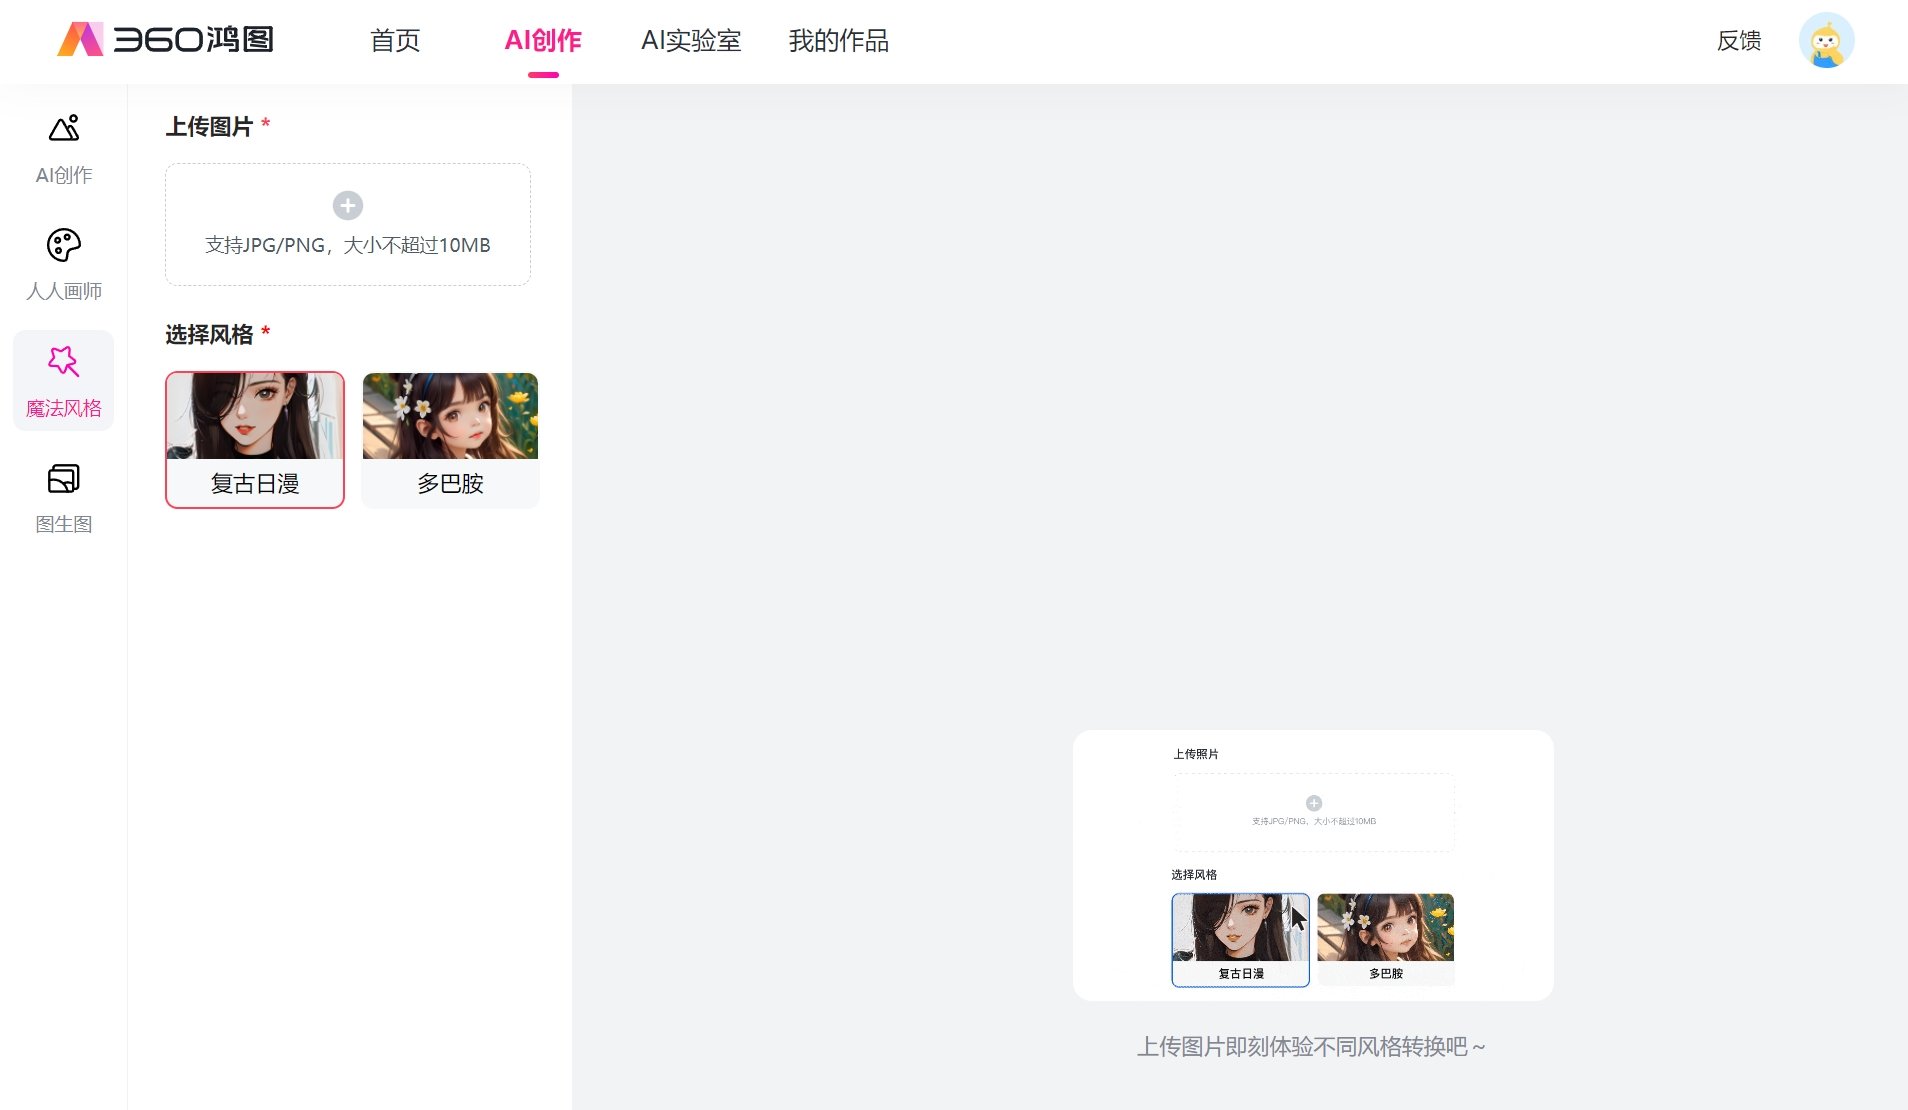Screen dimensions: 1908x1110
Task: Click the 支持JPG/PNG upload hint text
Action: (x=348, y=246)
